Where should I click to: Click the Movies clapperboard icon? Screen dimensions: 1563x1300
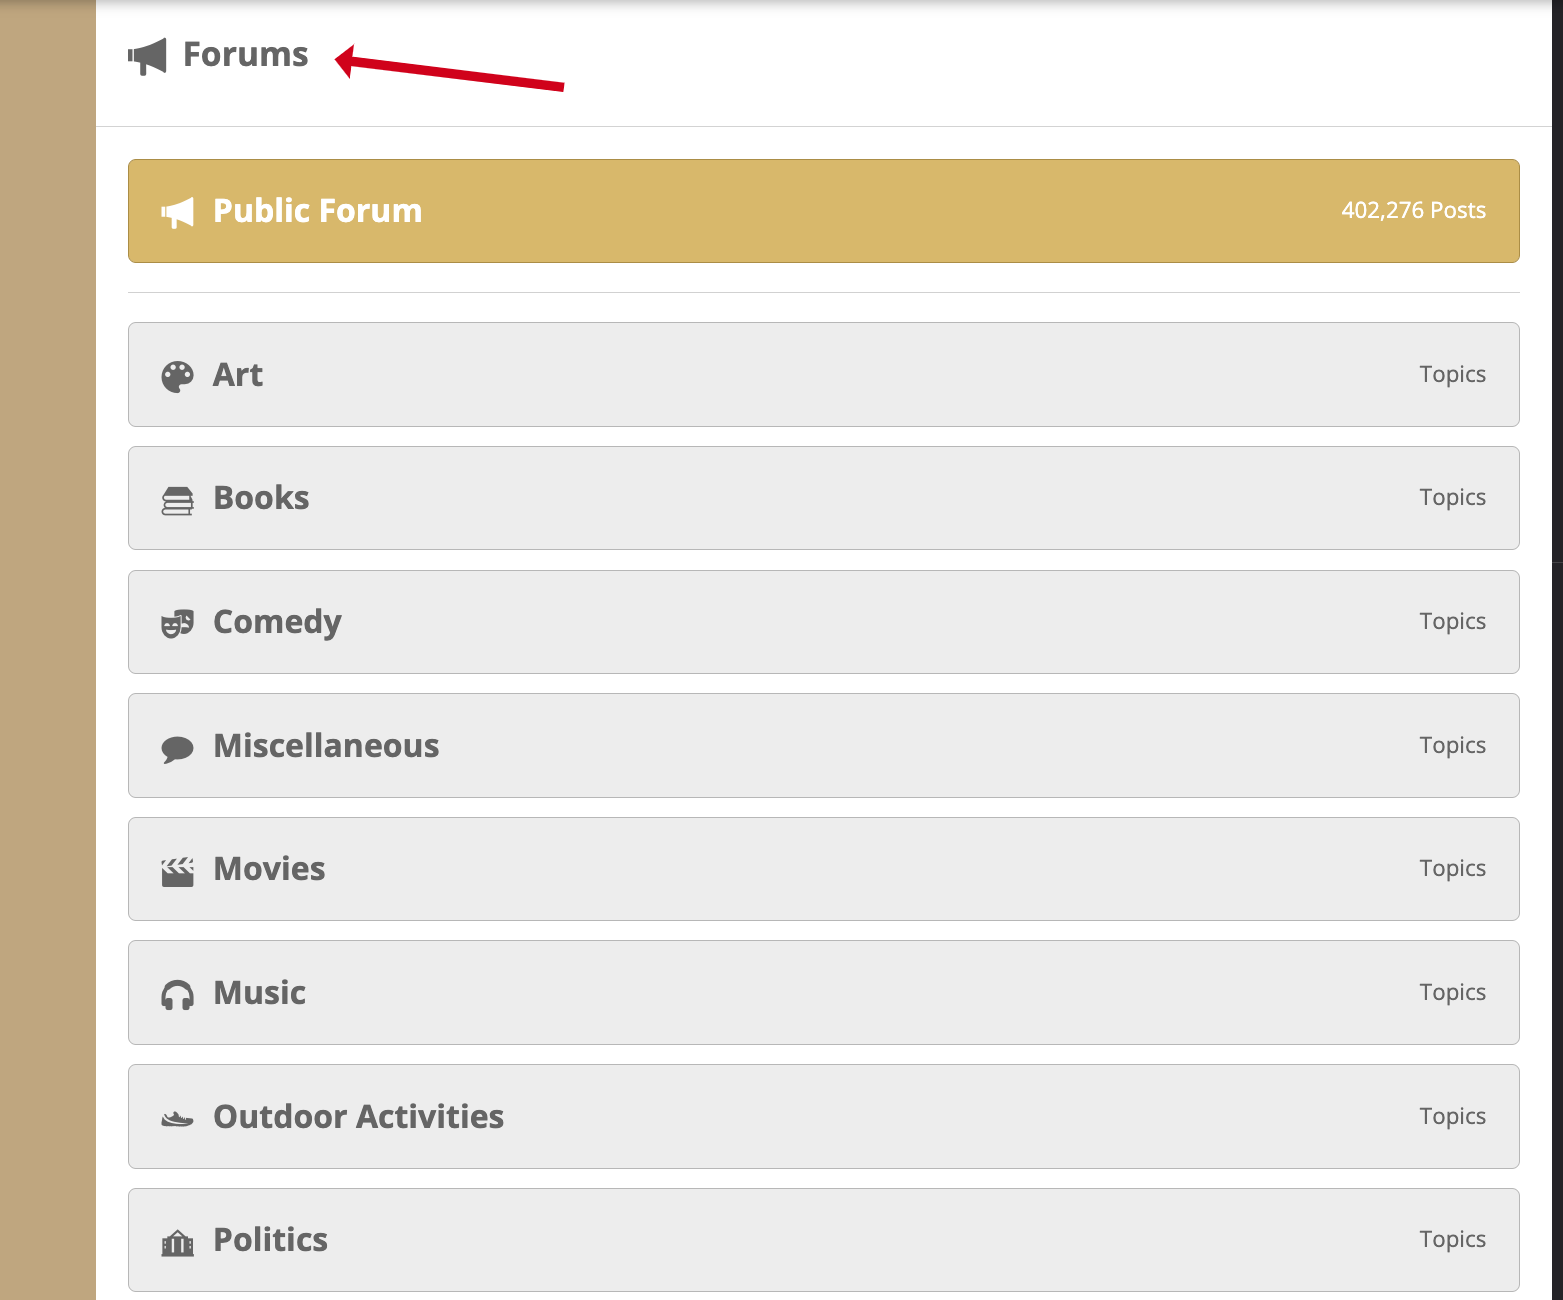coord(177,871)
